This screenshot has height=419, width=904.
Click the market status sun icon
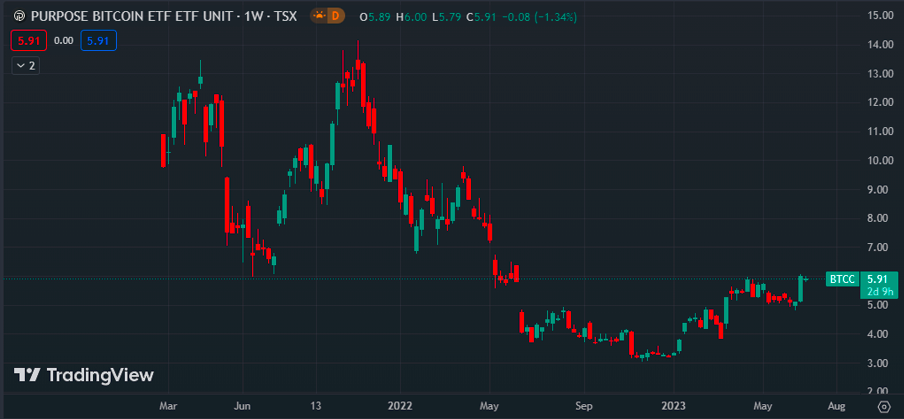point(318,16)
